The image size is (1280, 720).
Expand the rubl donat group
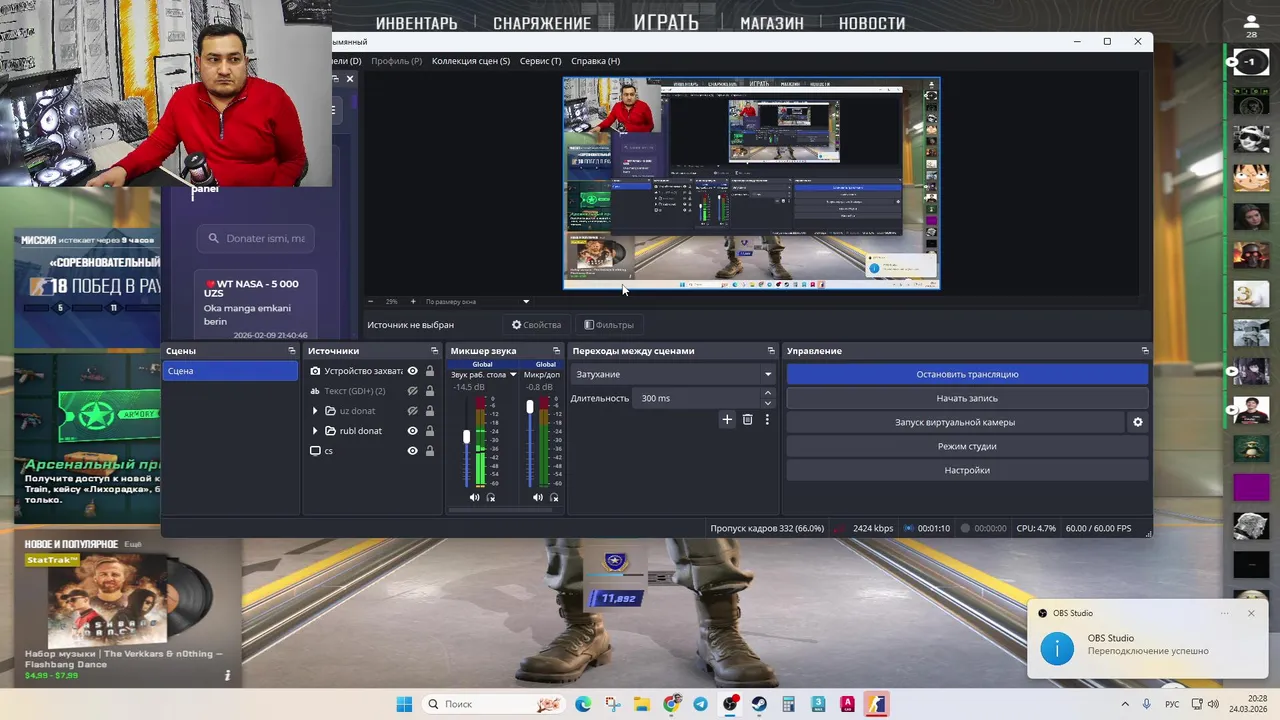tap(315, 431)
